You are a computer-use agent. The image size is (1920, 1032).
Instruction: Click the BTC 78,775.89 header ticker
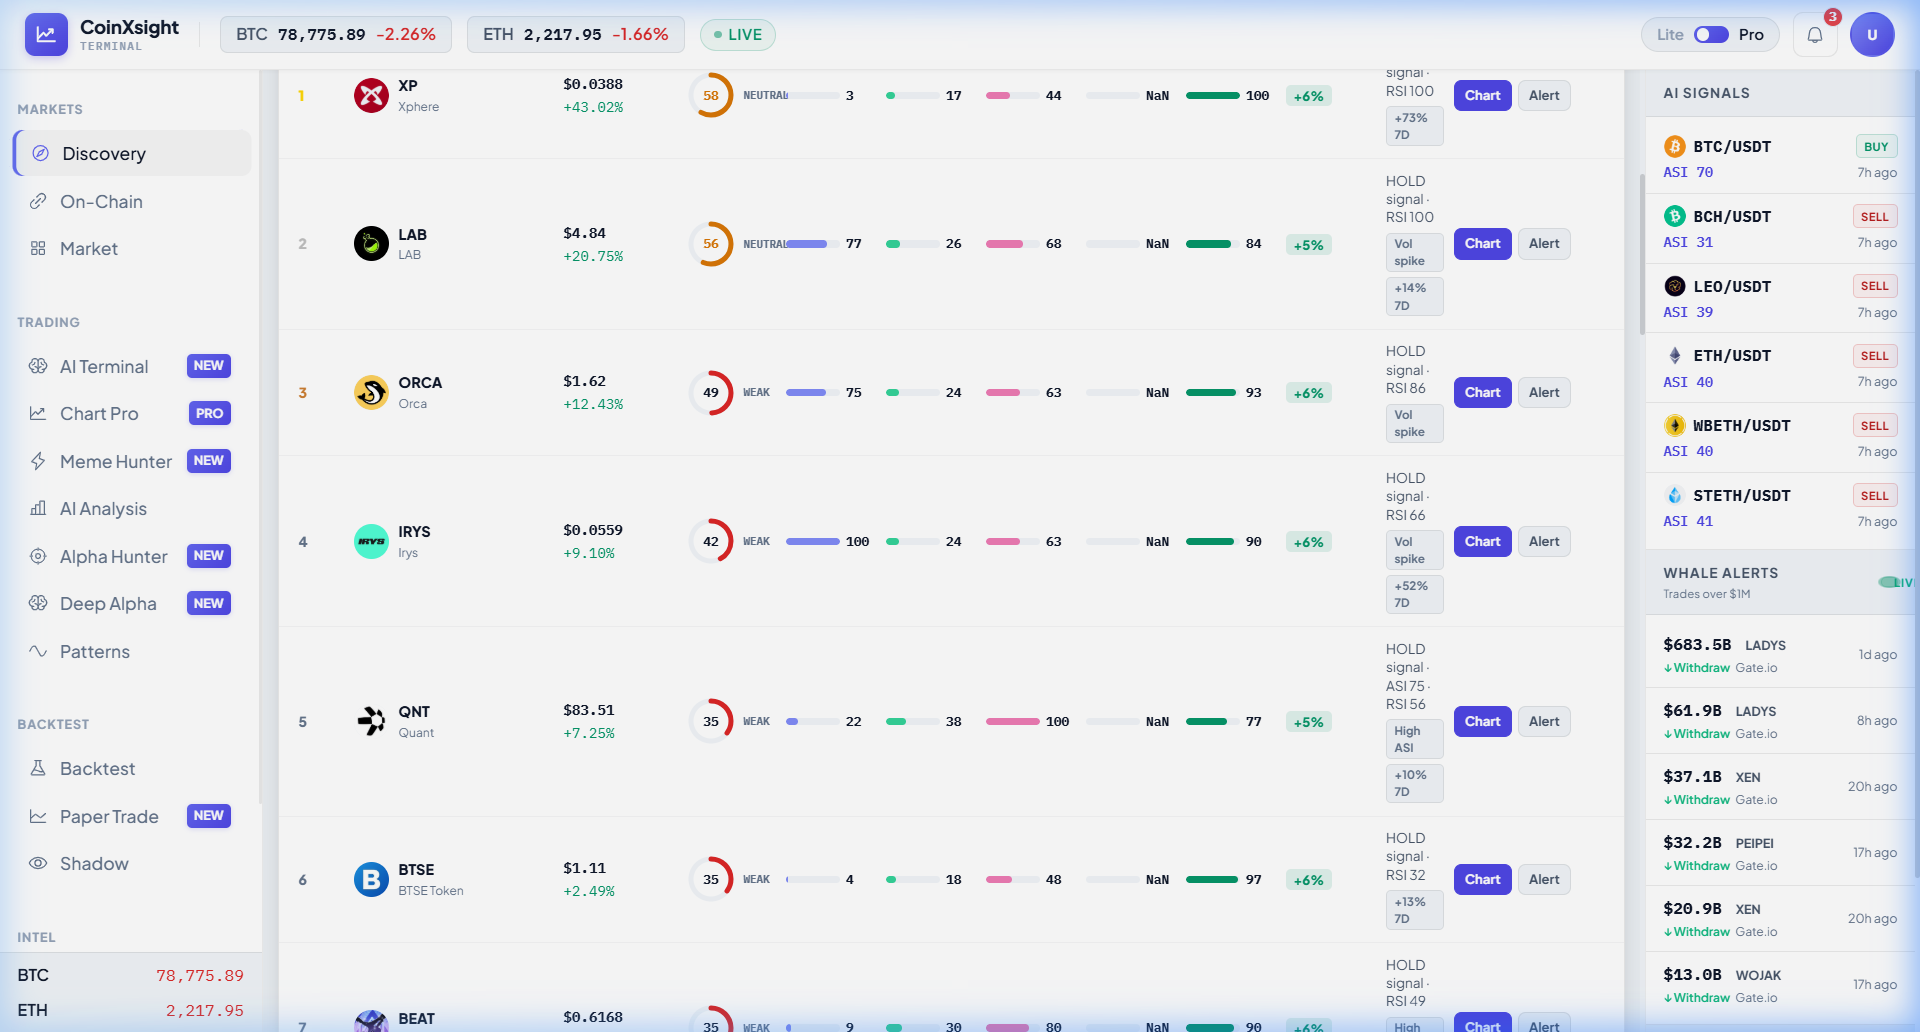point(336,35)
